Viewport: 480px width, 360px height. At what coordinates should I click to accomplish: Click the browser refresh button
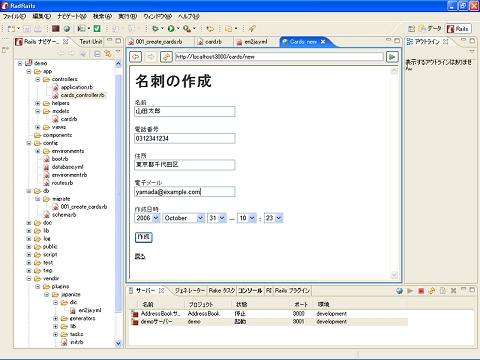[166, 57]
